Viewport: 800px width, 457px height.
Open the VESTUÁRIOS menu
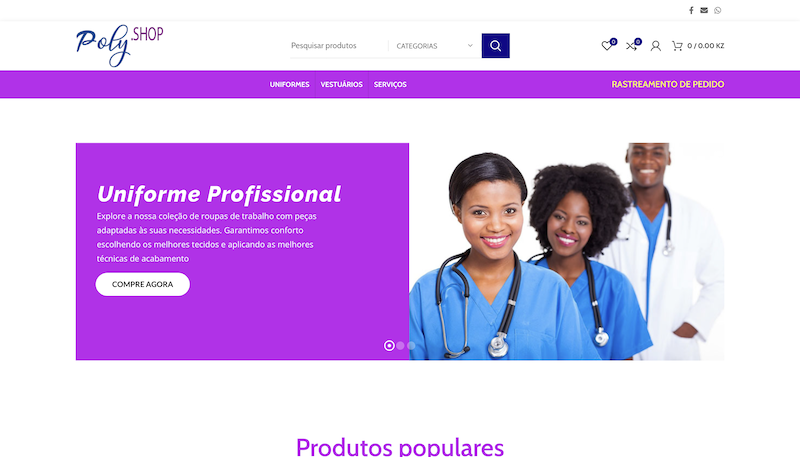[x=341, y=85]
